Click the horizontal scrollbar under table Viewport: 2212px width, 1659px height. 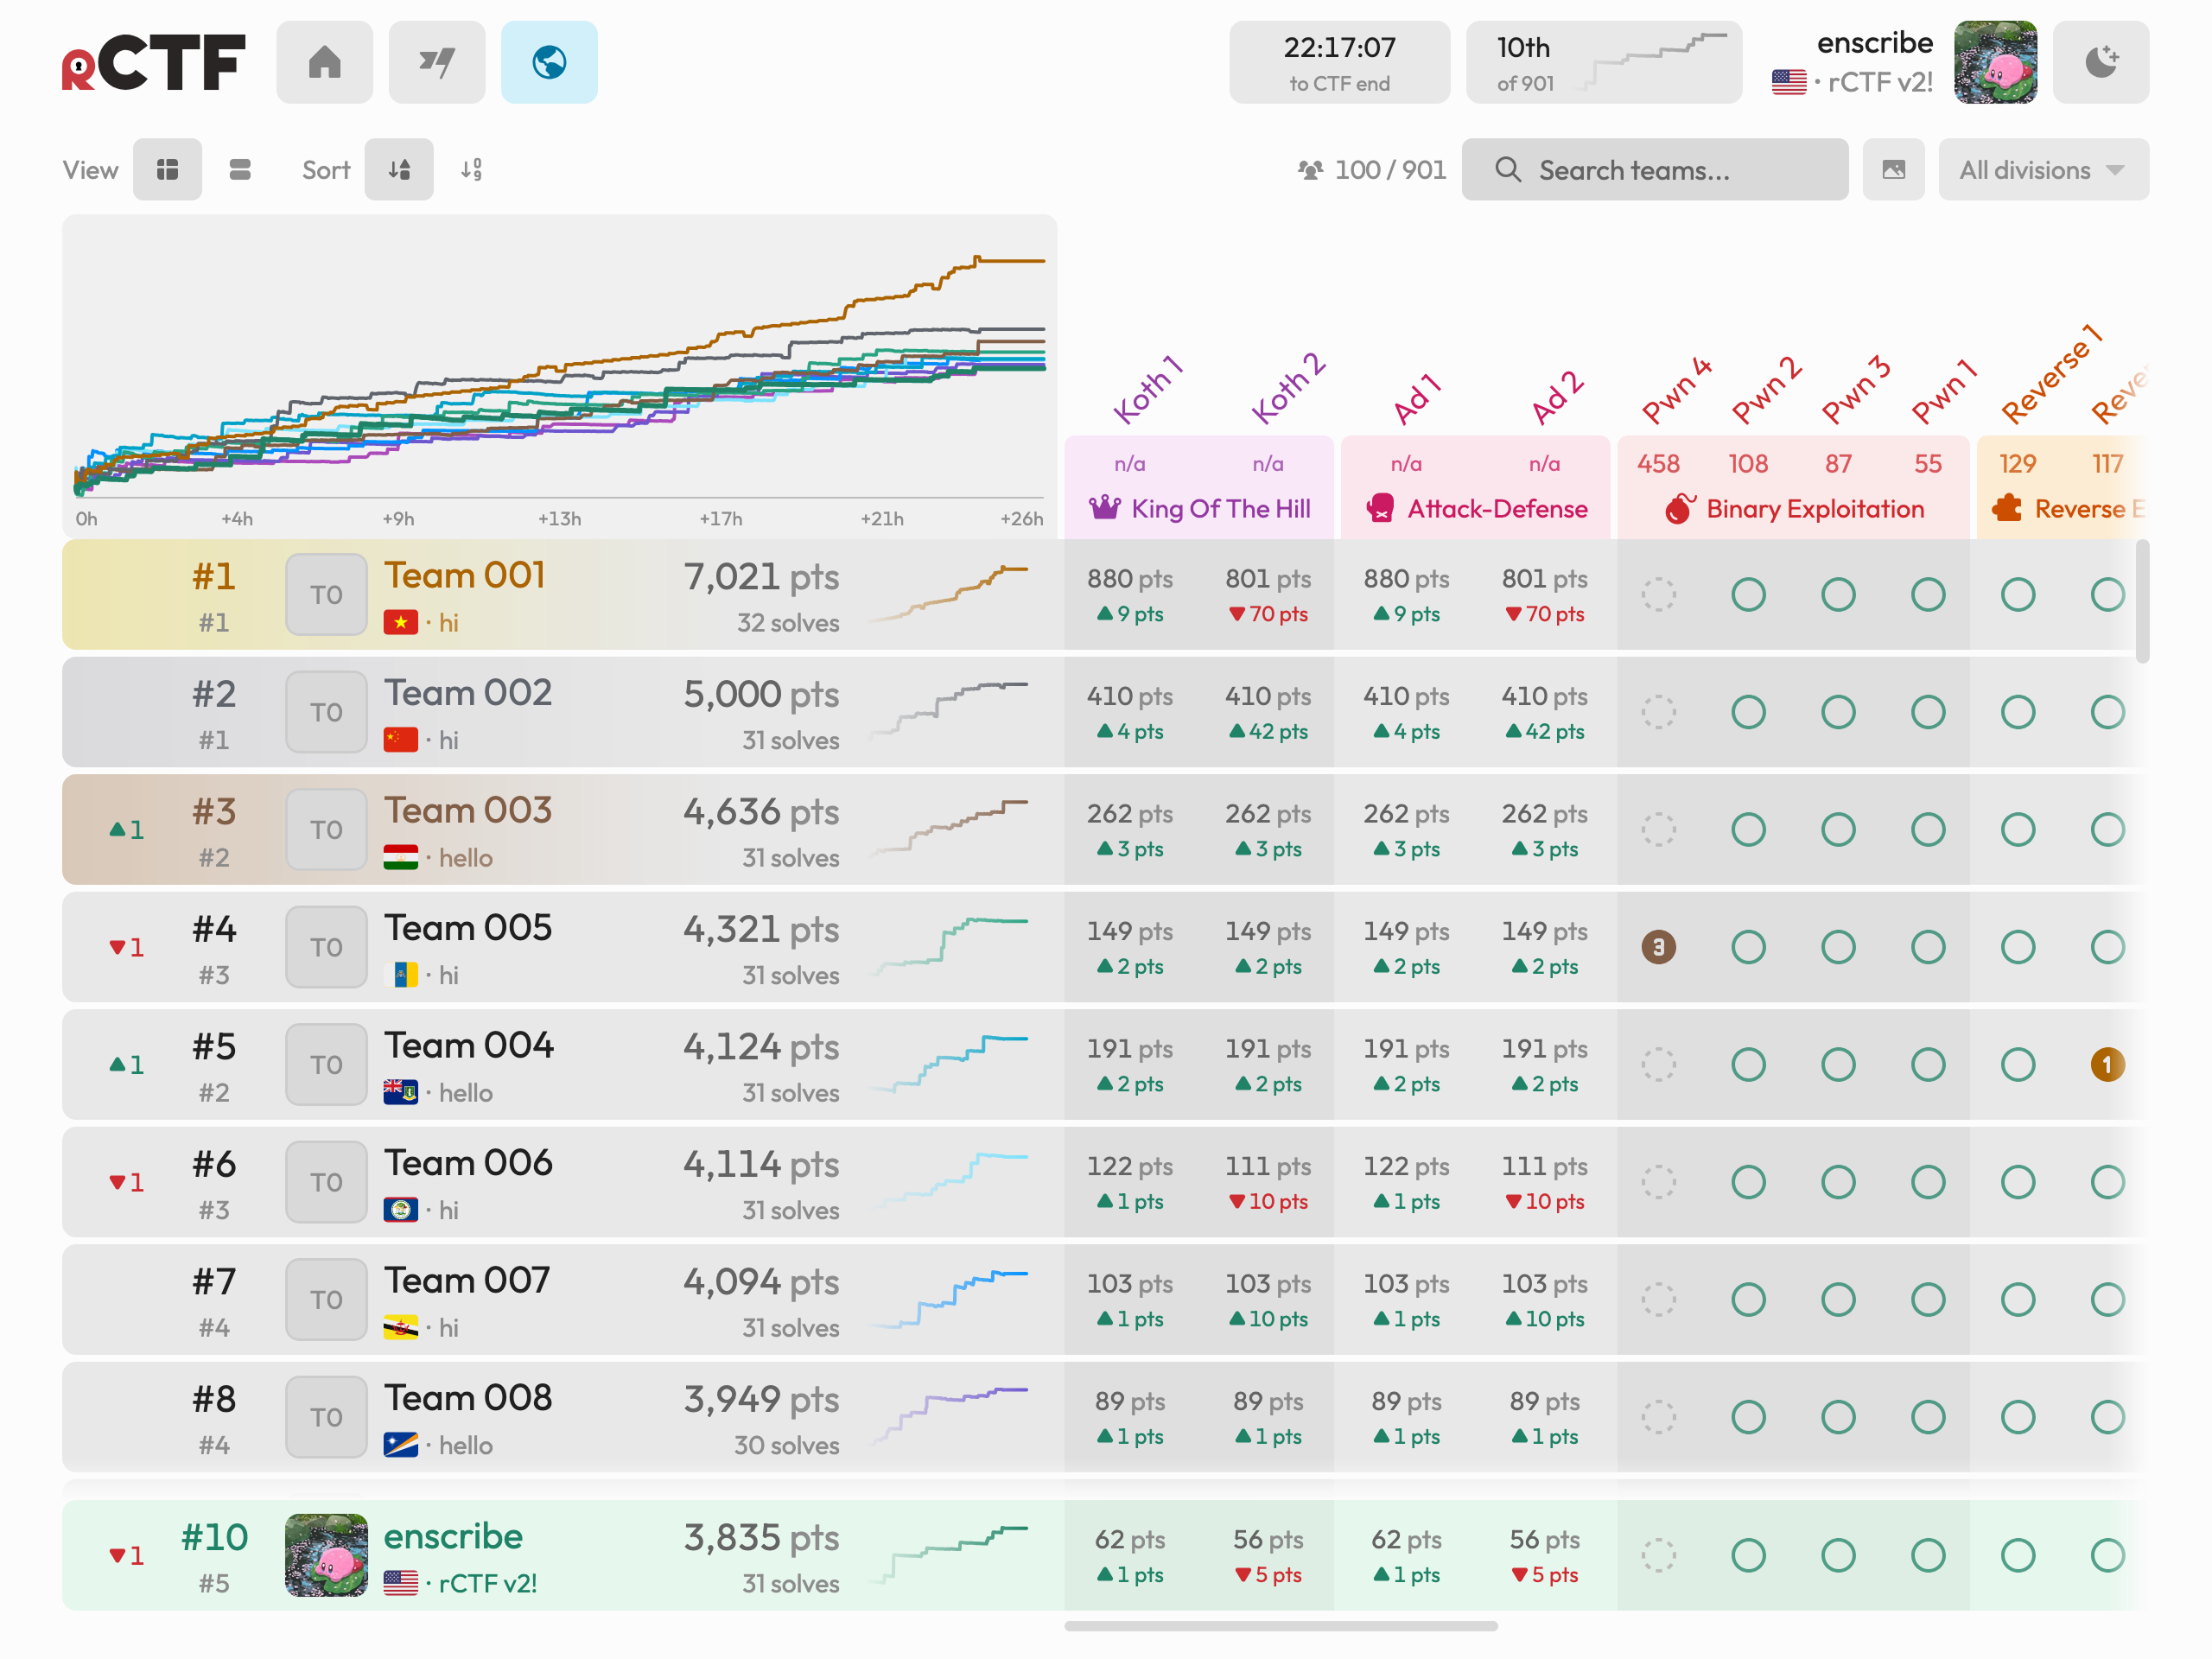[x=1280, y=1626]
